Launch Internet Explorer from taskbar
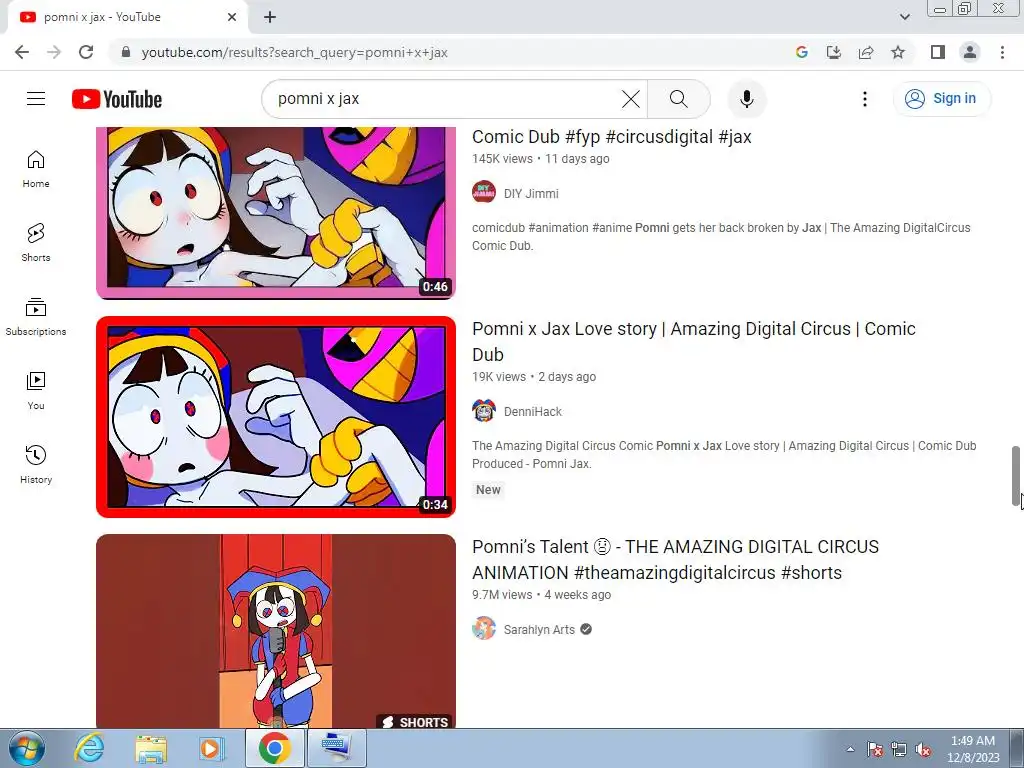The width and height of the screenshot is (1024, 768). pos(89,748)
